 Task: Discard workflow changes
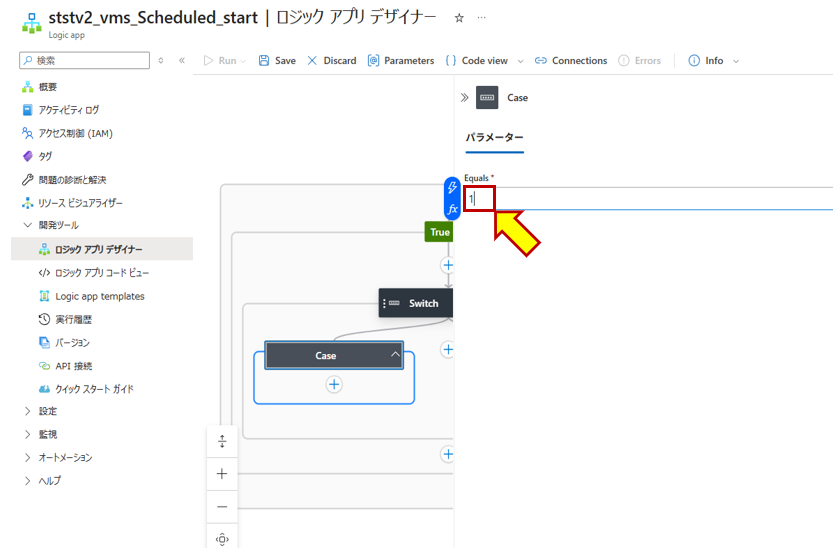[x=332, y=61]
